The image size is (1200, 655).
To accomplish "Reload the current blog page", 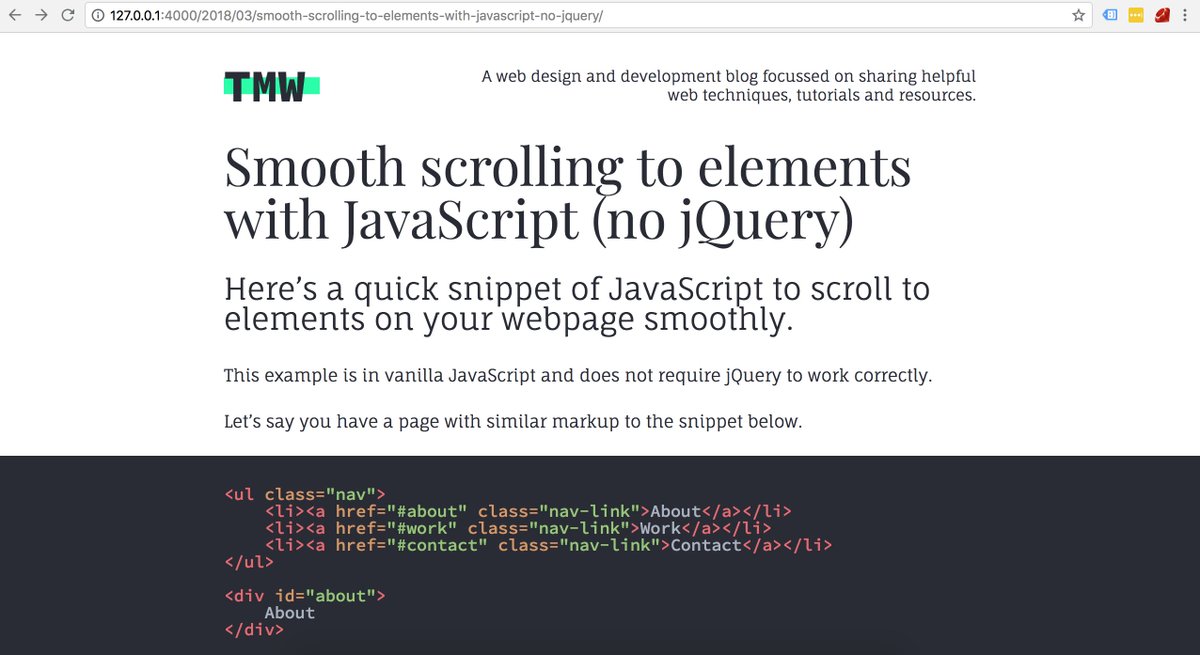I will tap(67, 15).
